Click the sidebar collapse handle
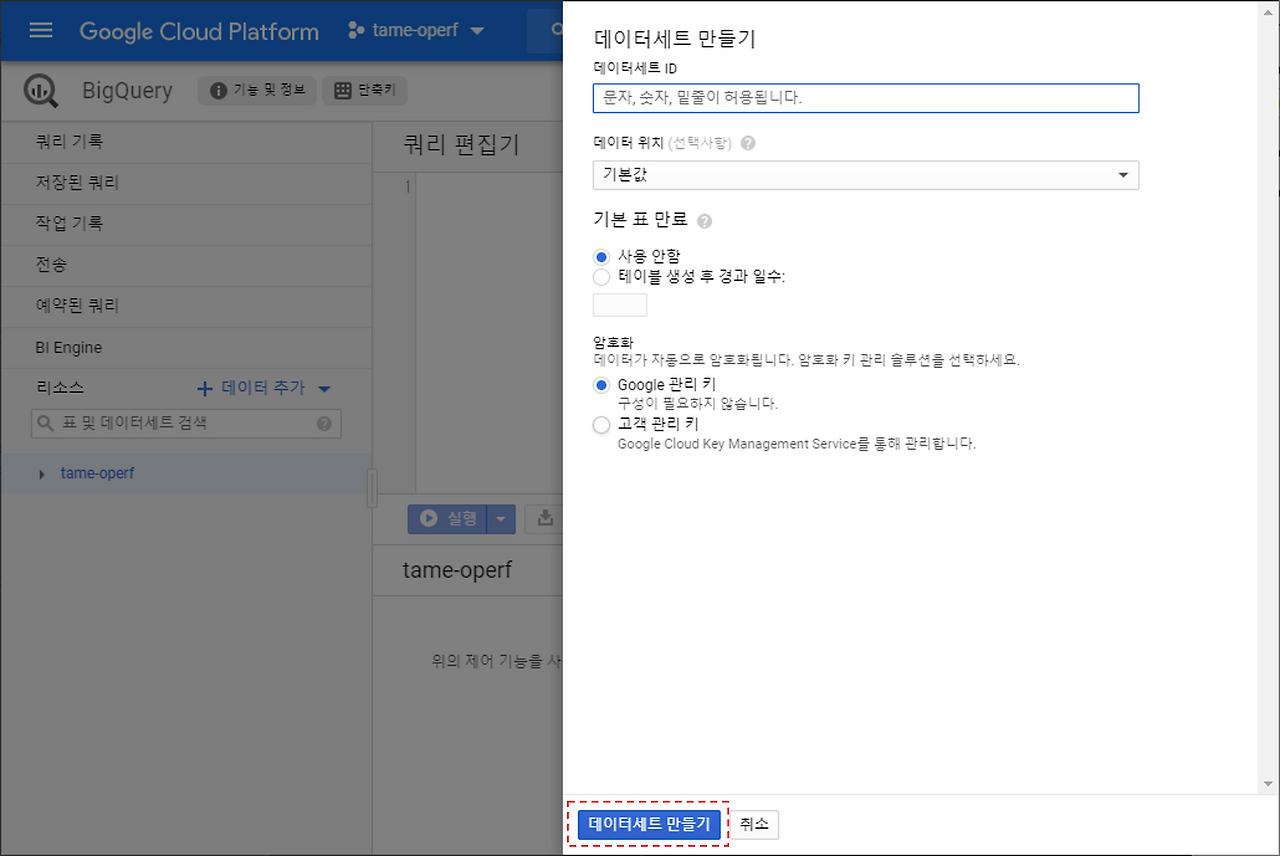 click(x=372, y=488)
